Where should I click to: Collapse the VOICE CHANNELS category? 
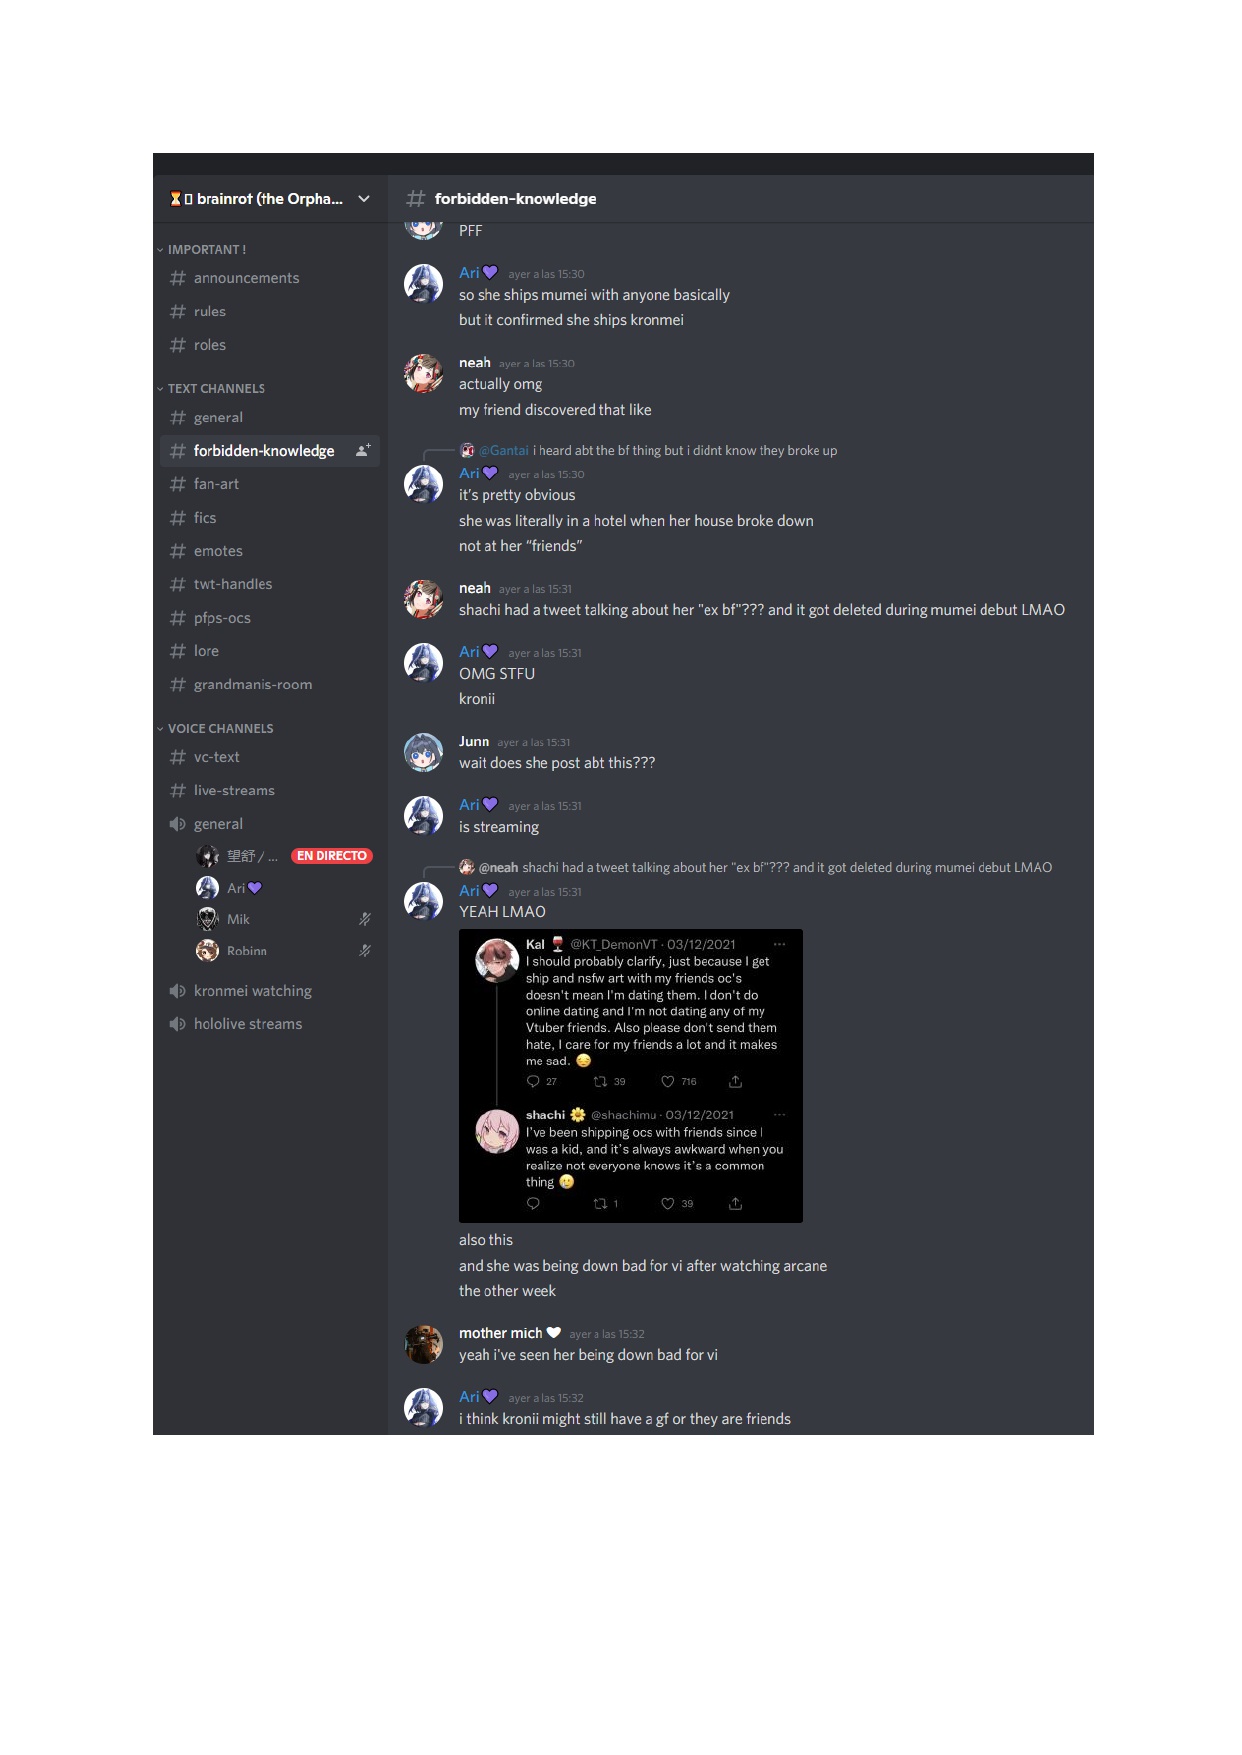[x=215, y=729]
